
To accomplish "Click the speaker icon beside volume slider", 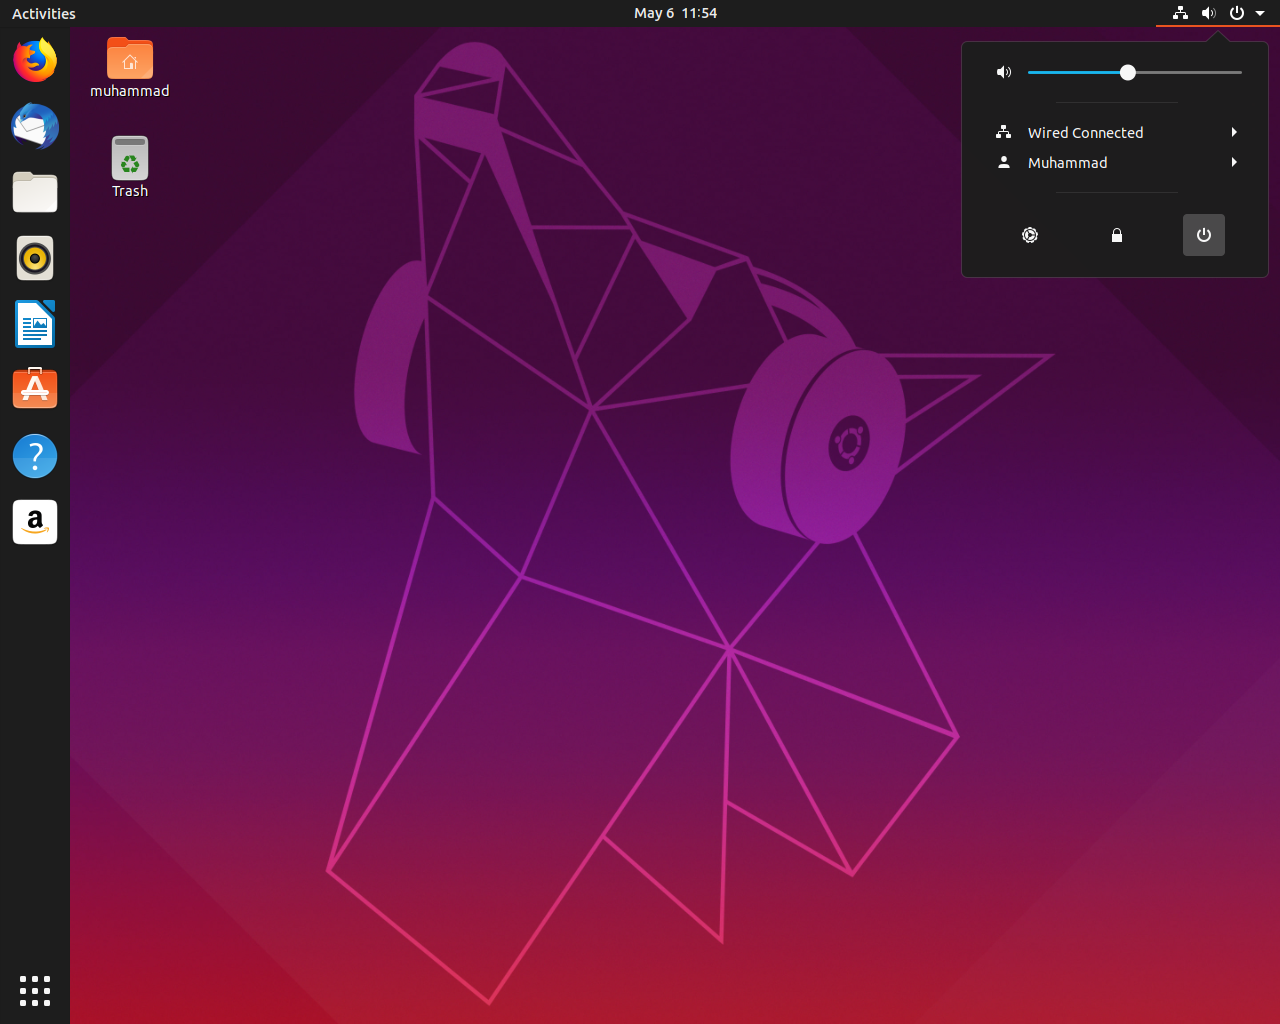I will click(1004, 72).
